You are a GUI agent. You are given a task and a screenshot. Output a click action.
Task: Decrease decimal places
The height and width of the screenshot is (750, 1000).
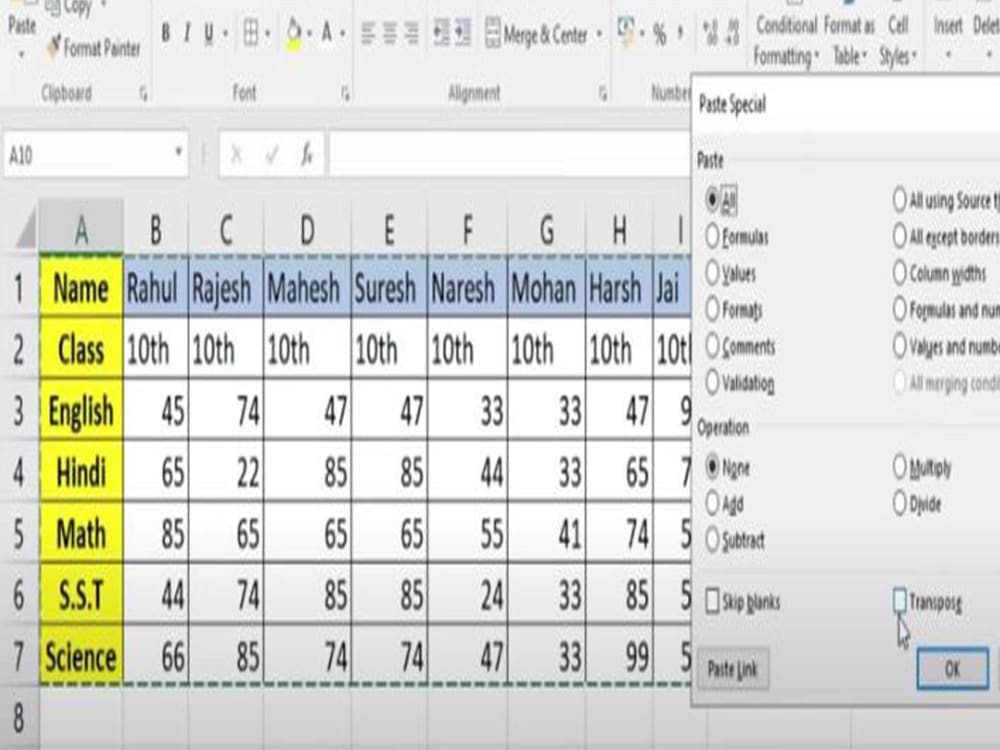tap(733, 33)
